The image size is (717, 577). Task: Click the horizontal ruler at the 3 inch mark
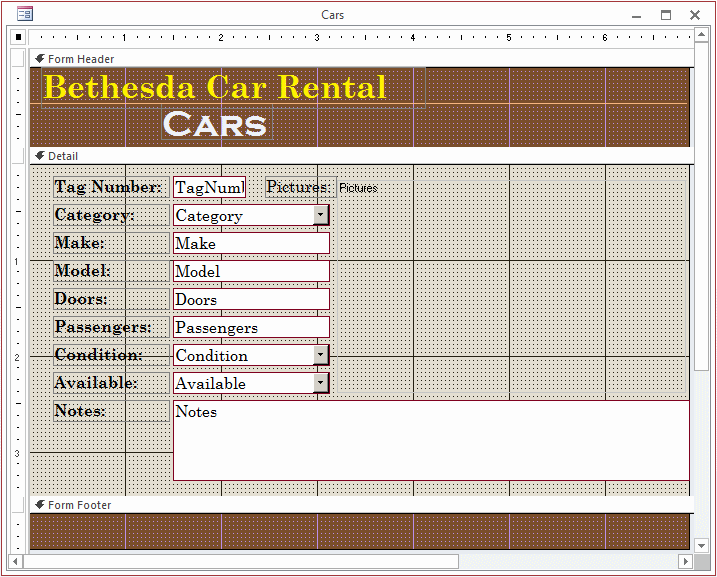[x=317, y=37]
